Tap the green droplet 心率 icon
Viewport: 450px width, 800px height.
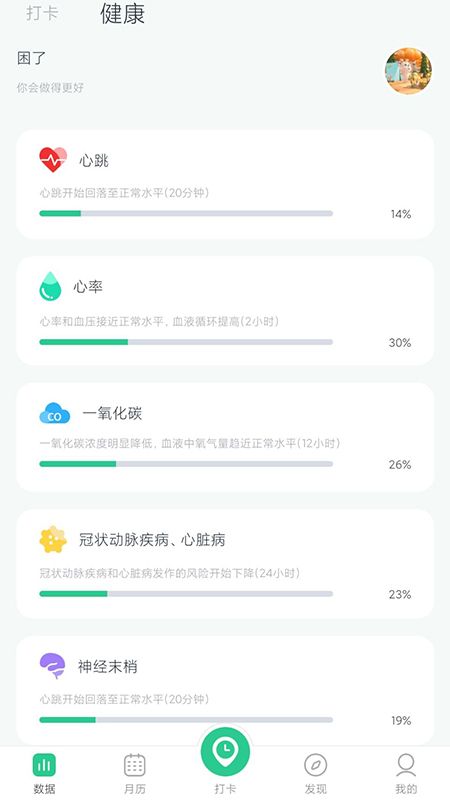[x=50, y=286]
